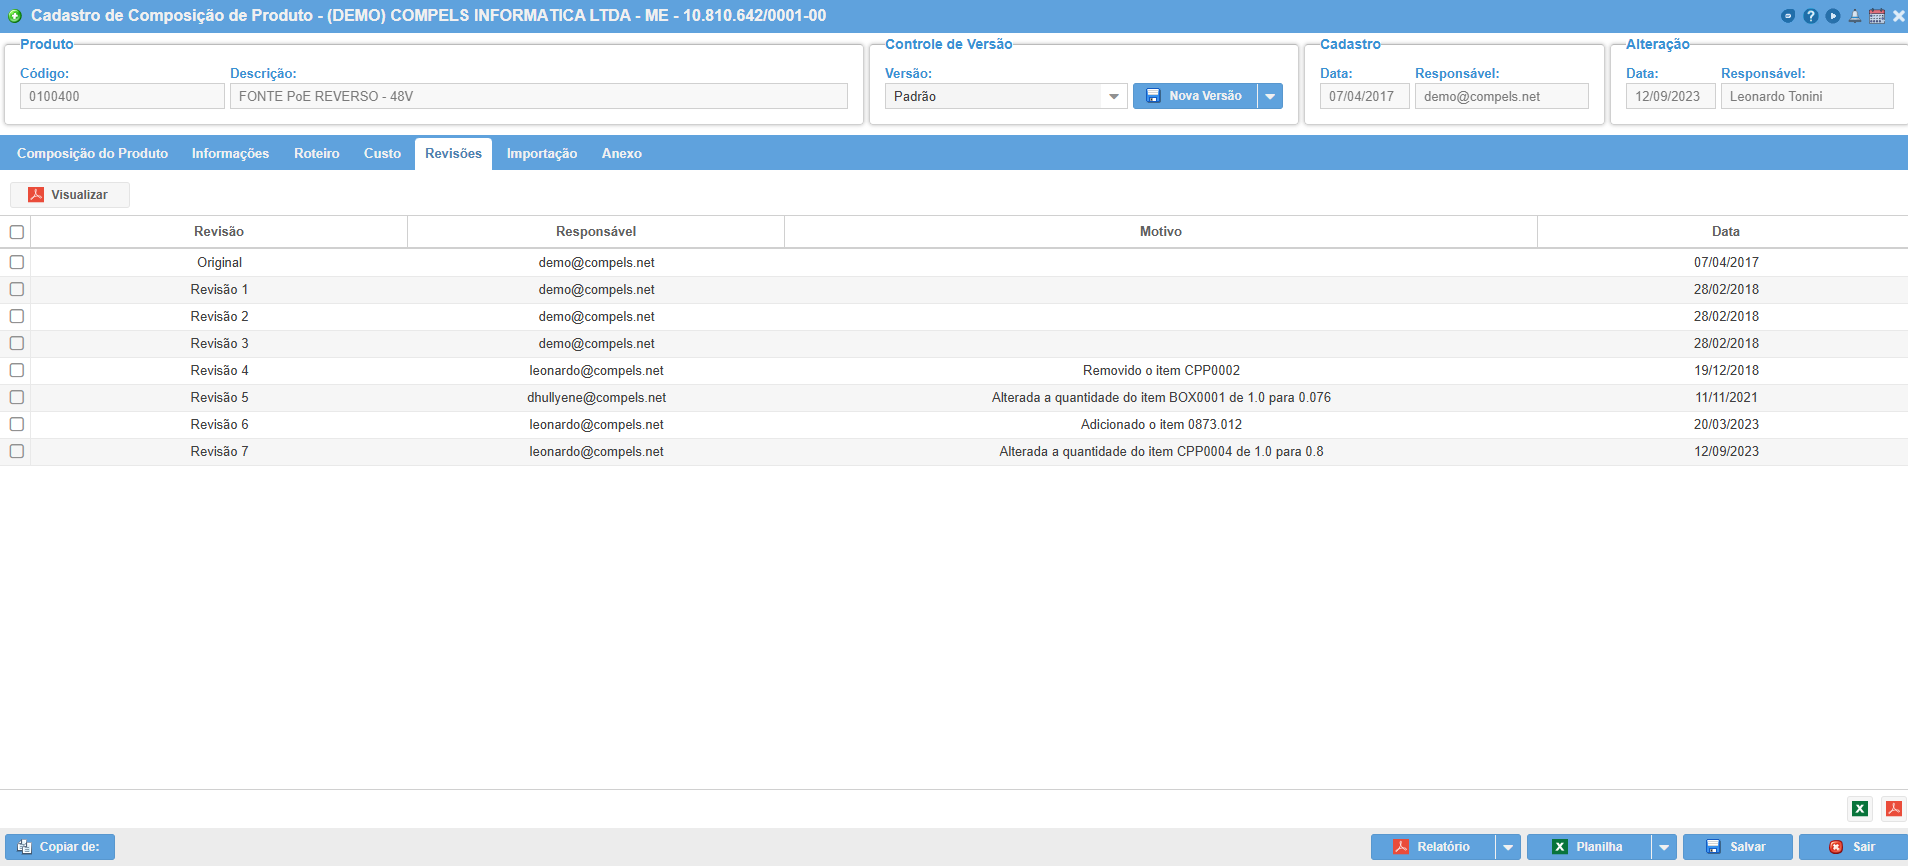Click the green plus icon beside window title
The width and height of the screenshot is (1908, 866).
[15, 16]
